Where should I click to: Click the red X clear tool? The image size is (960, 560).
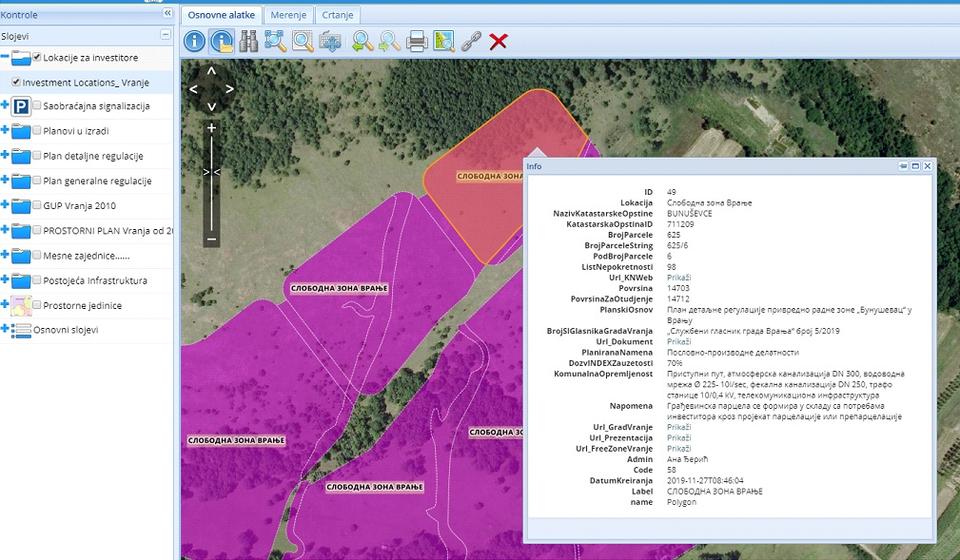tap(498, 41)
